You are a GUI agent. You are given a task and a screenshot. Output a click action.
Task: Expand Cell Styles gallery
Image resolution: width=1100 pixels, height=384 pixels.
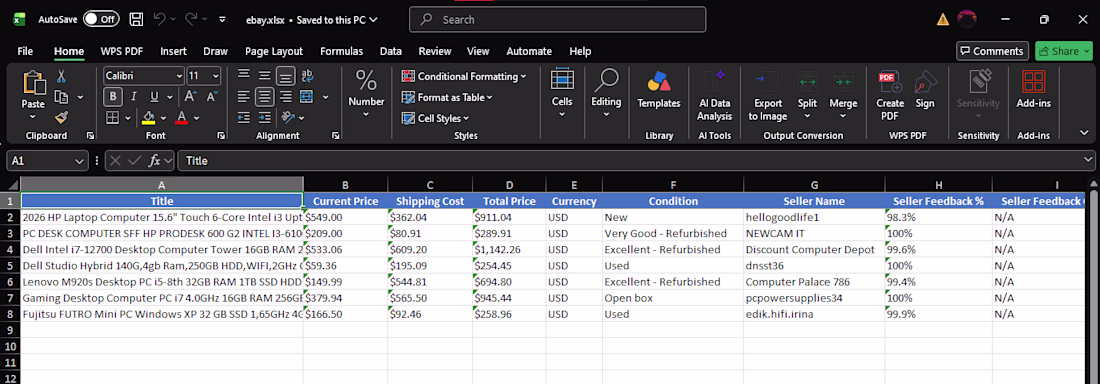(466, 119)
